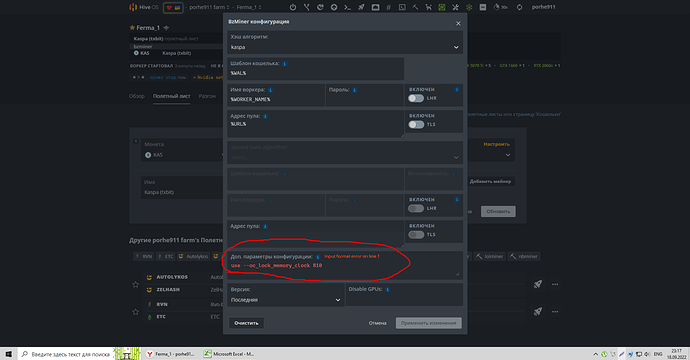
Task: Open three-dot menu for RVN sheet
Action: (x=555, y=311)
